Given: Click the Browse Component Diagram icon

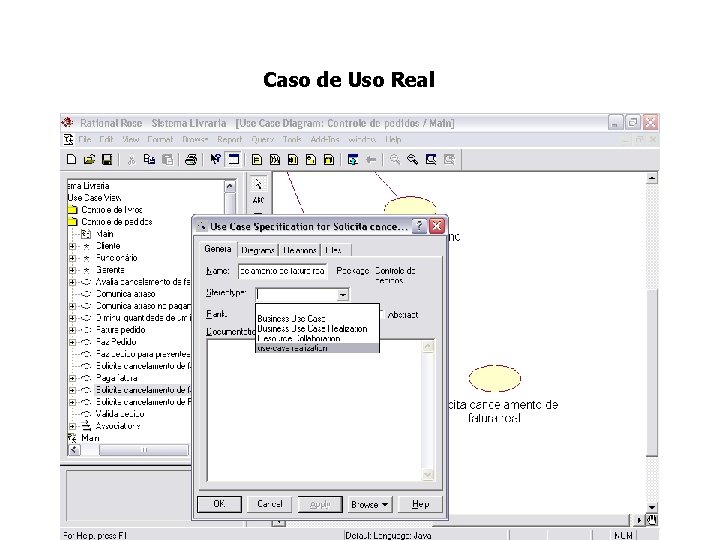Looking at the screenshot, I should click(293, 159).
